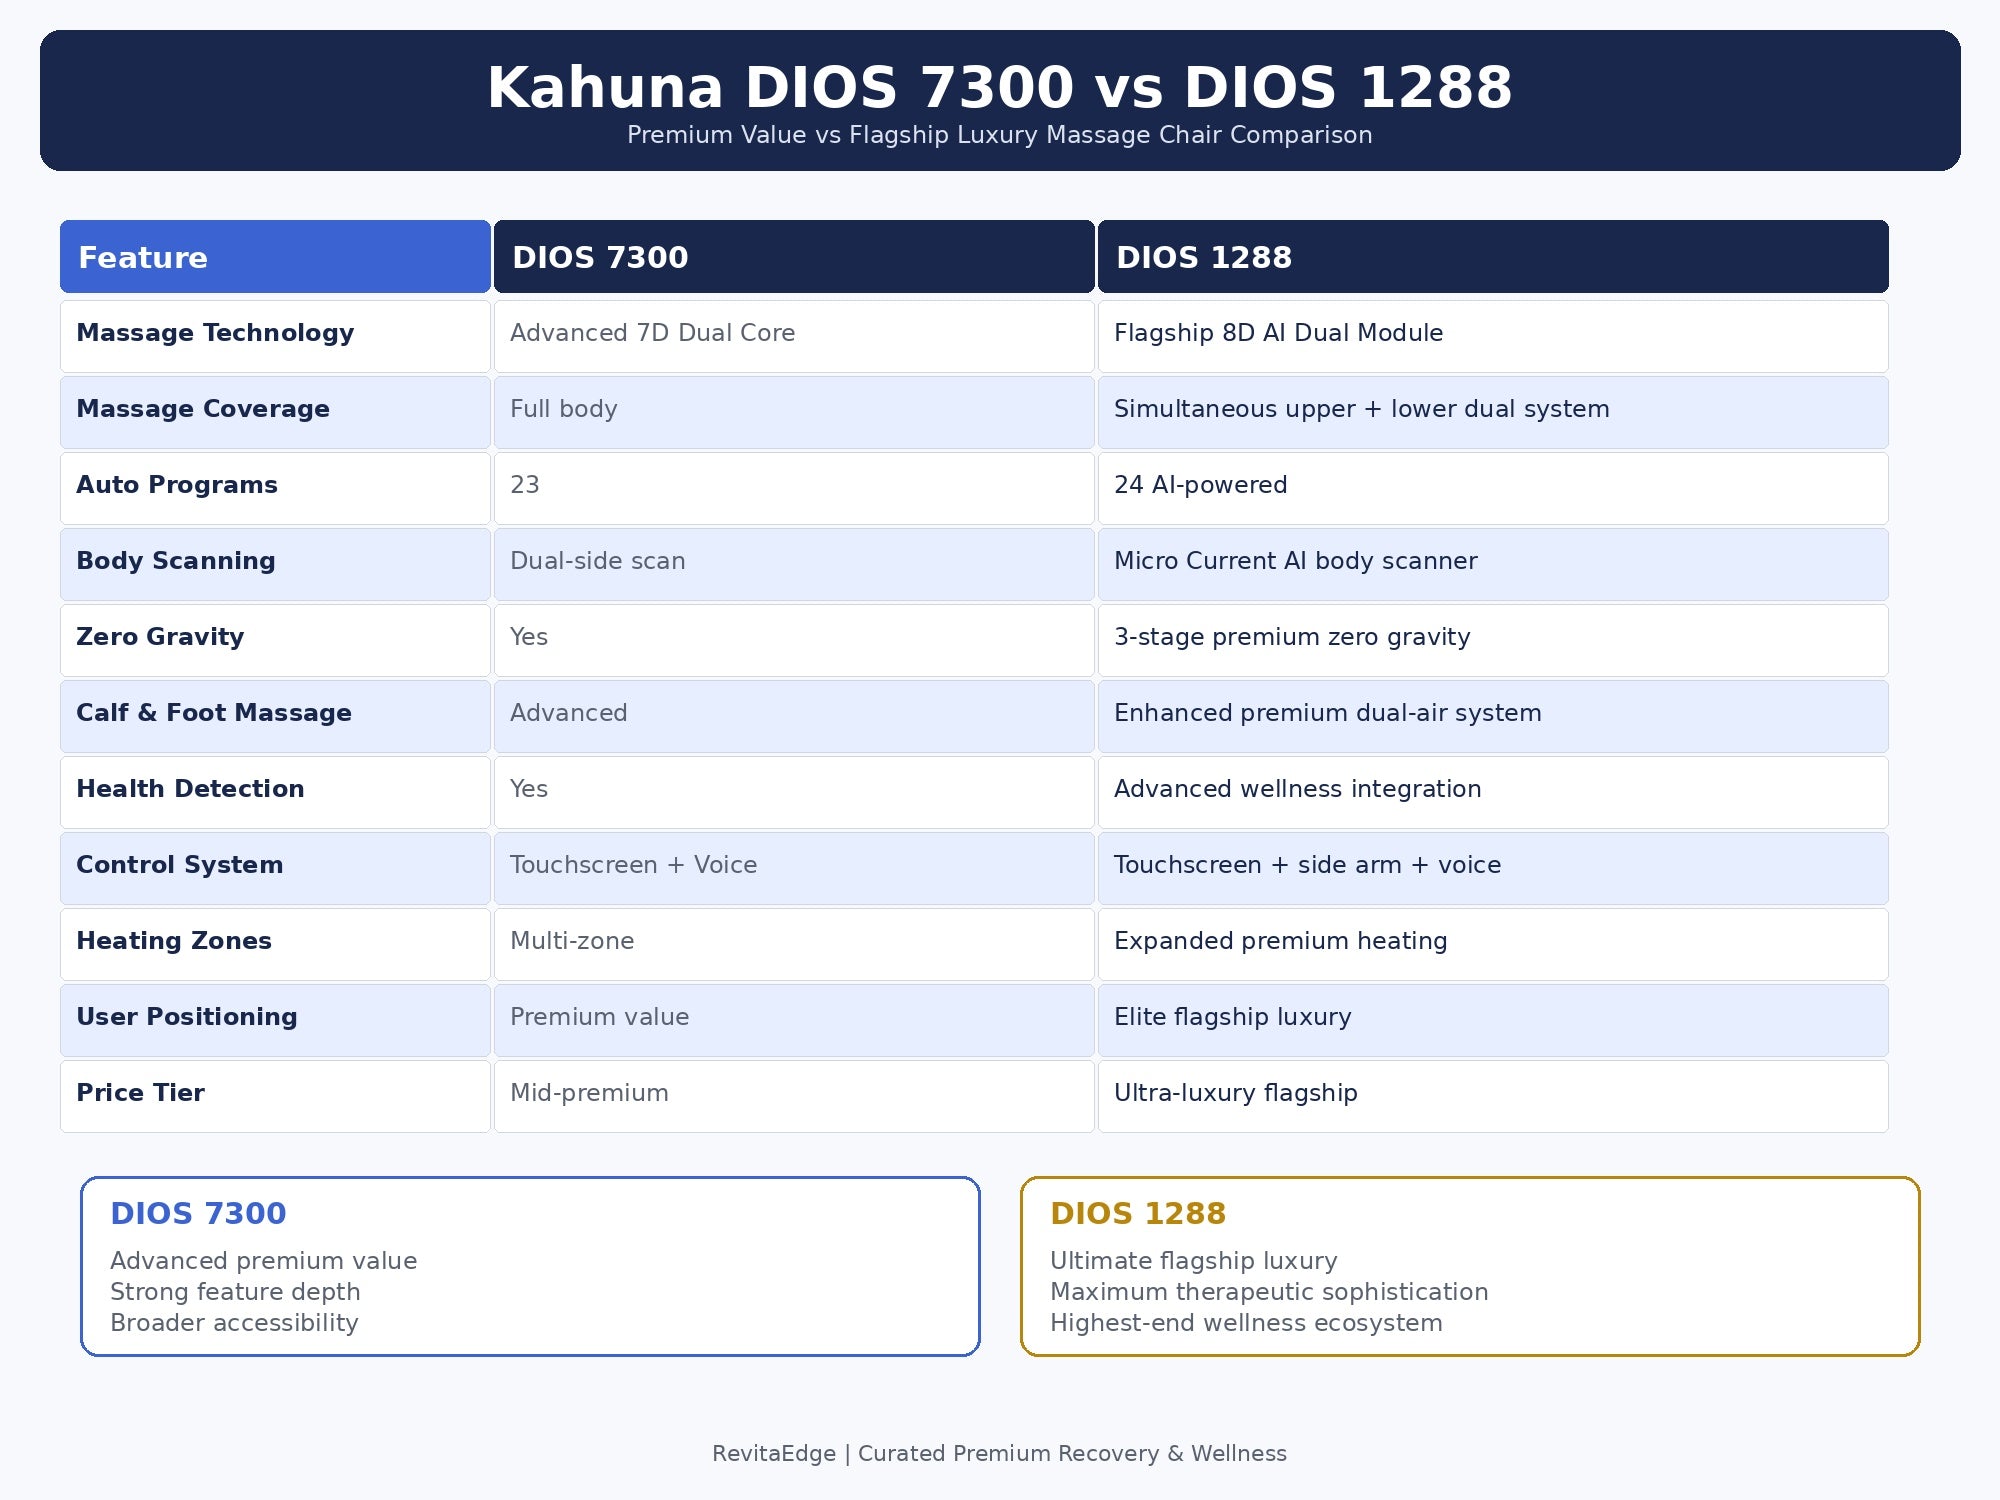Click 'Maximum therapeutic sophistication' summary line
The width and height of the screenshot is (2000, 1500).
pos(1269,1292)
